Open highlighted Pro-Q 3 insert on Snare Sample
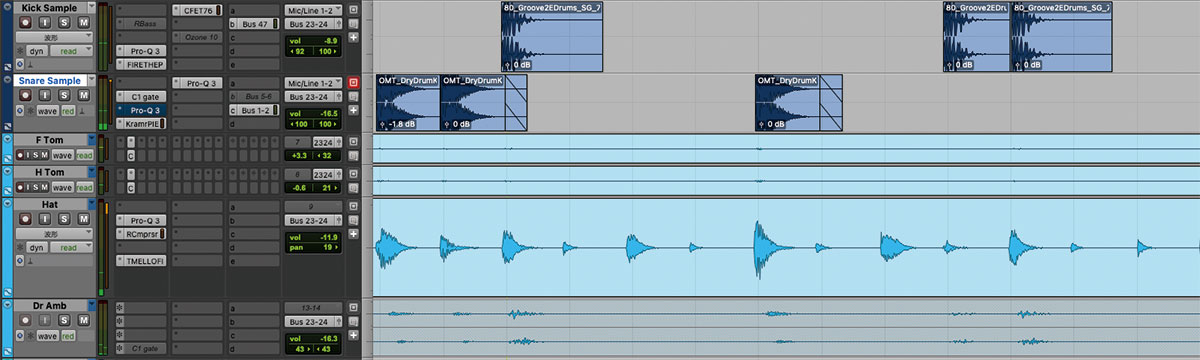The height and width of the screenshot is (360, 1200). point(141,110)
